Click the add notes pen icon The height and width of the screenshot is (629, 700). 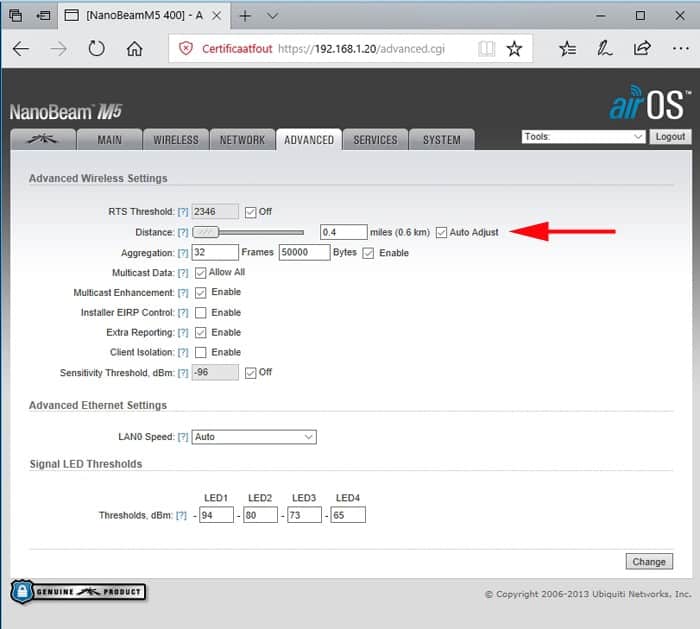(x=604, y=48)
